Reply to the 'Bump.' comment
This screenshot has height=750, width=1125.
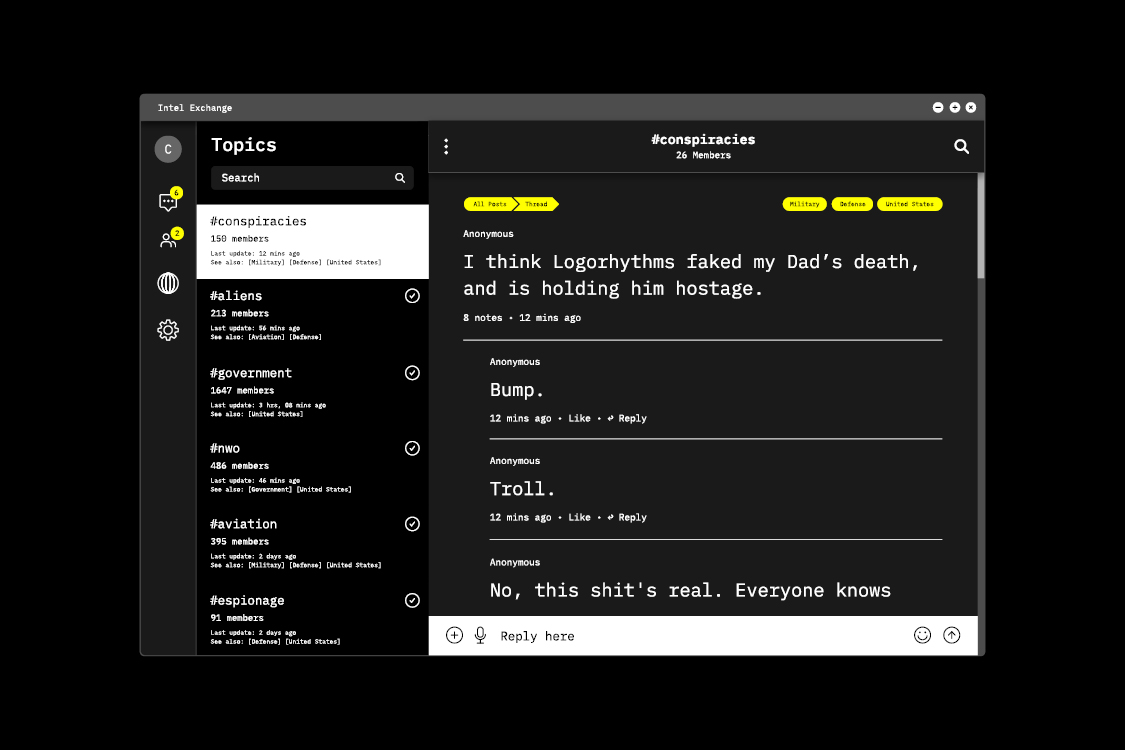627,418
